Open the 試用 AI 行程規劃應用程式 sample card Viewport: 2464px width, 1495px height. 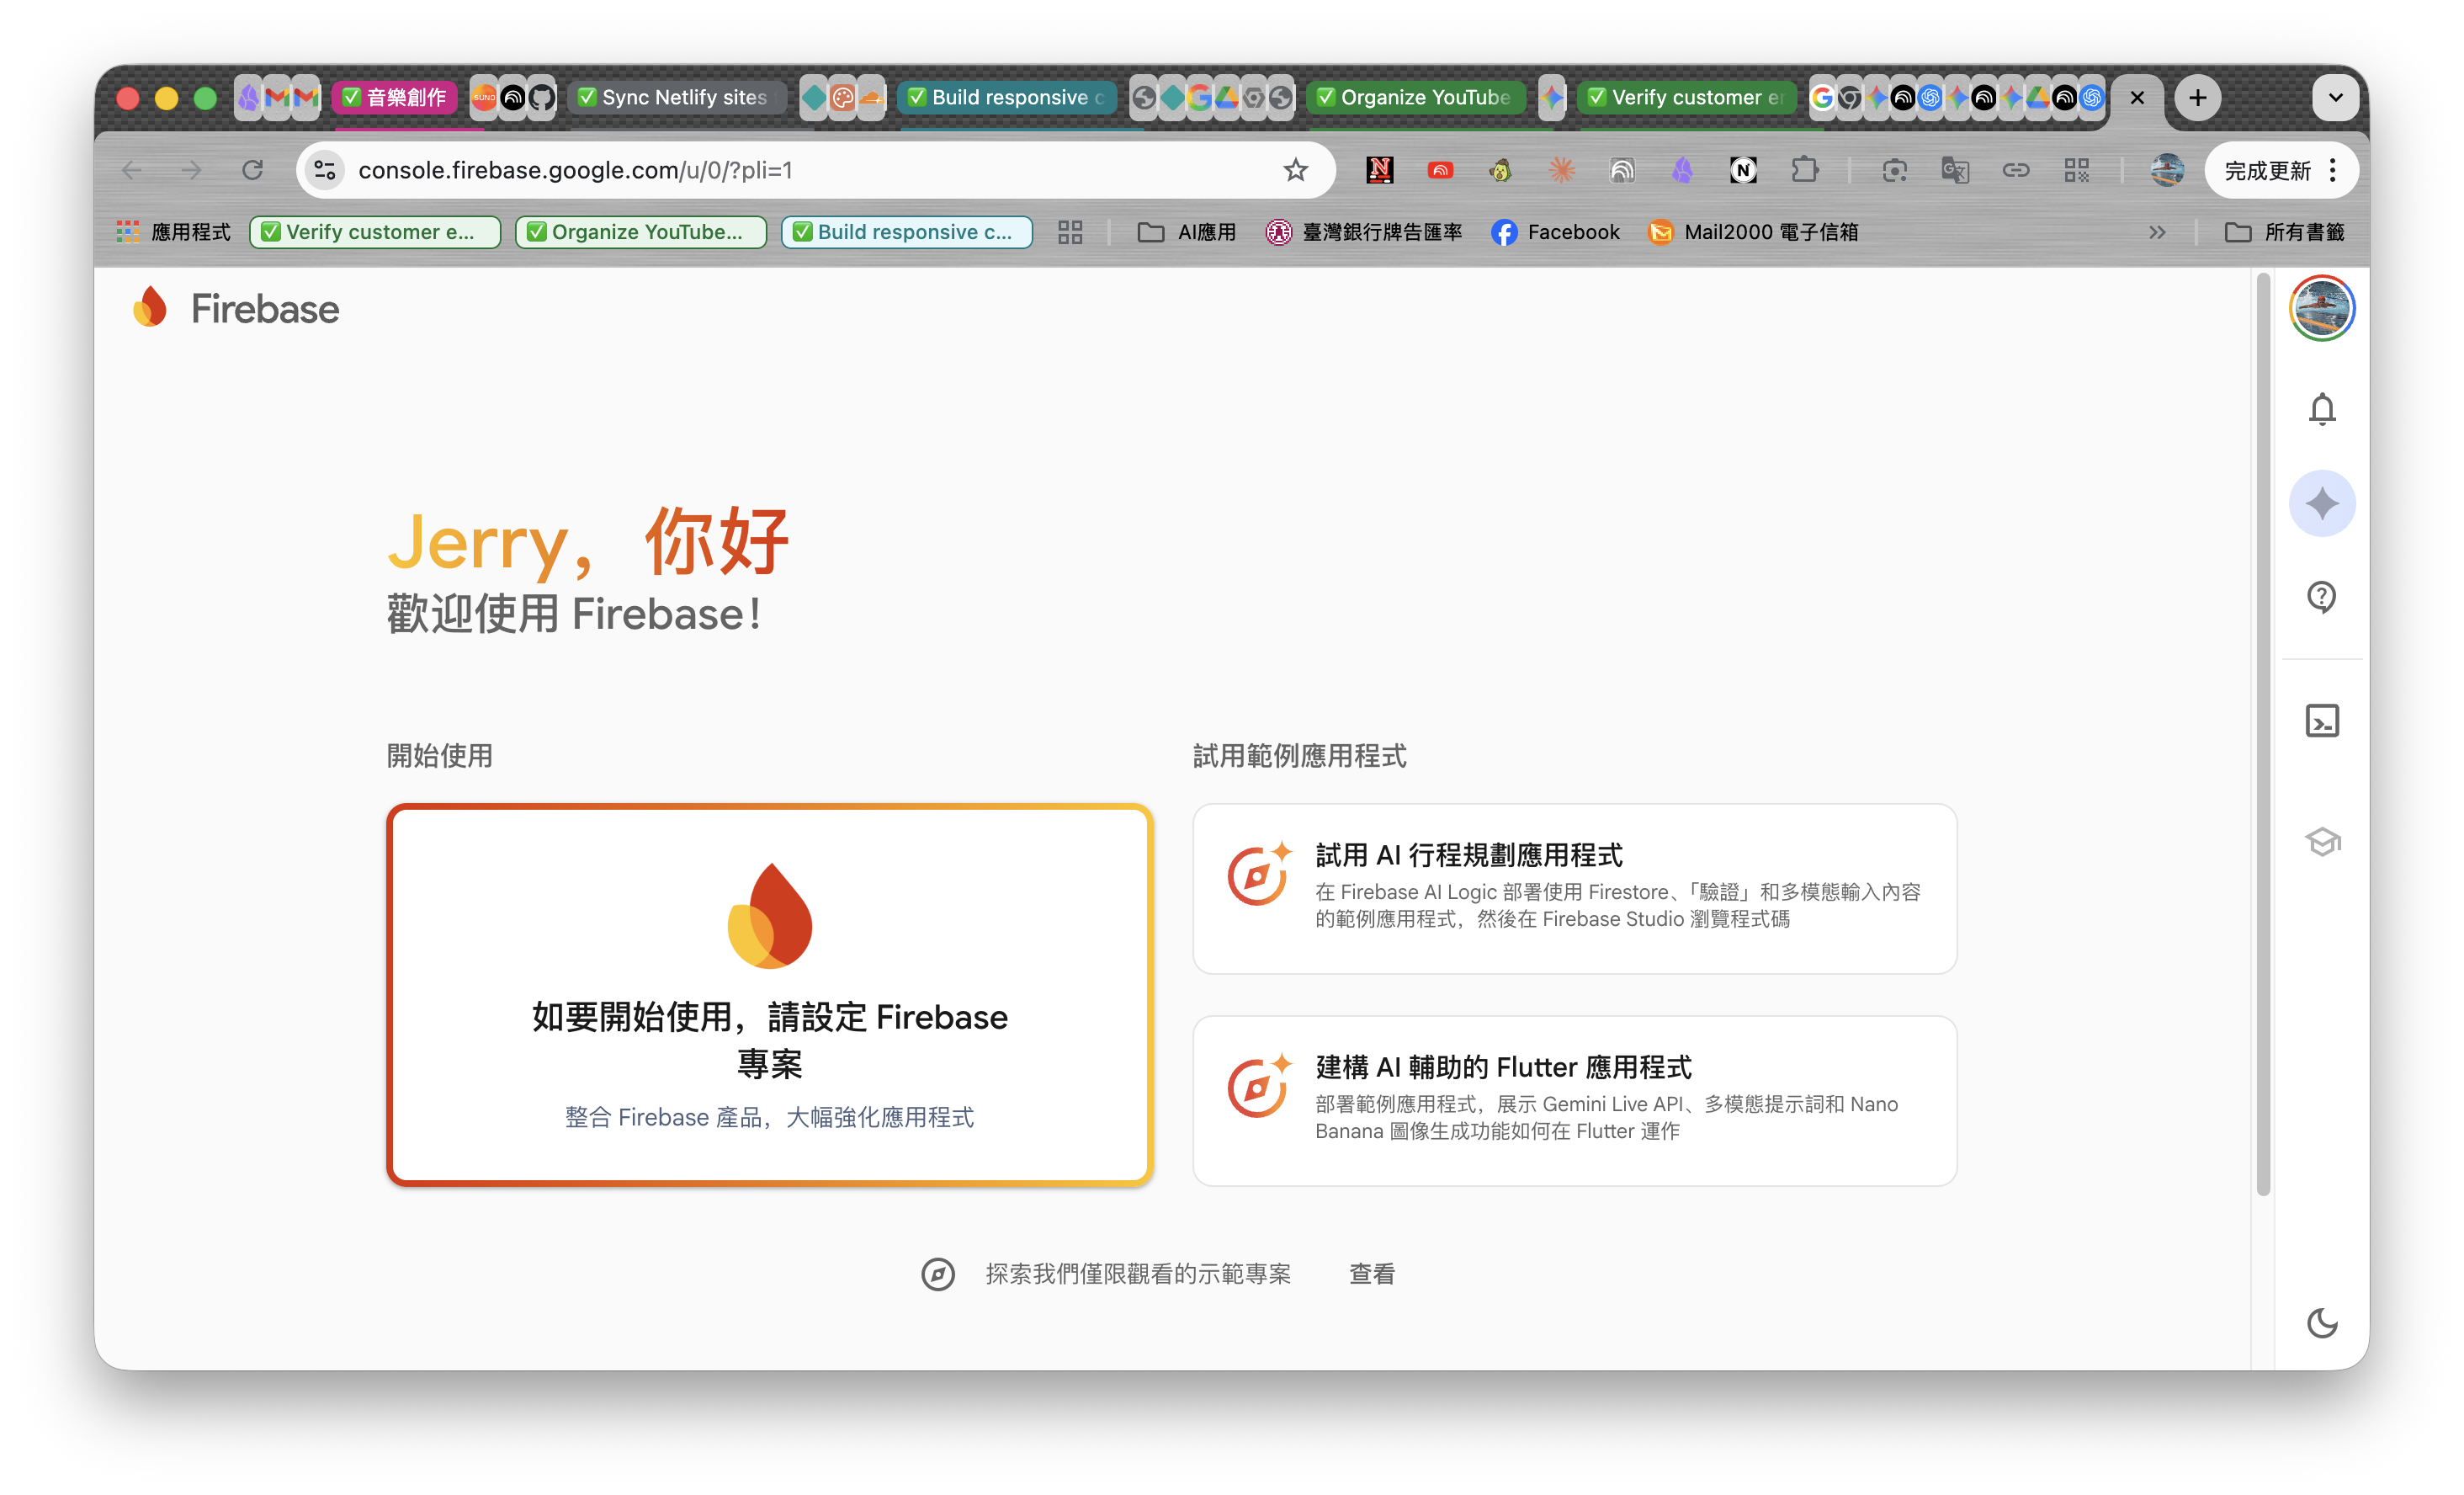click(1574, 888)
